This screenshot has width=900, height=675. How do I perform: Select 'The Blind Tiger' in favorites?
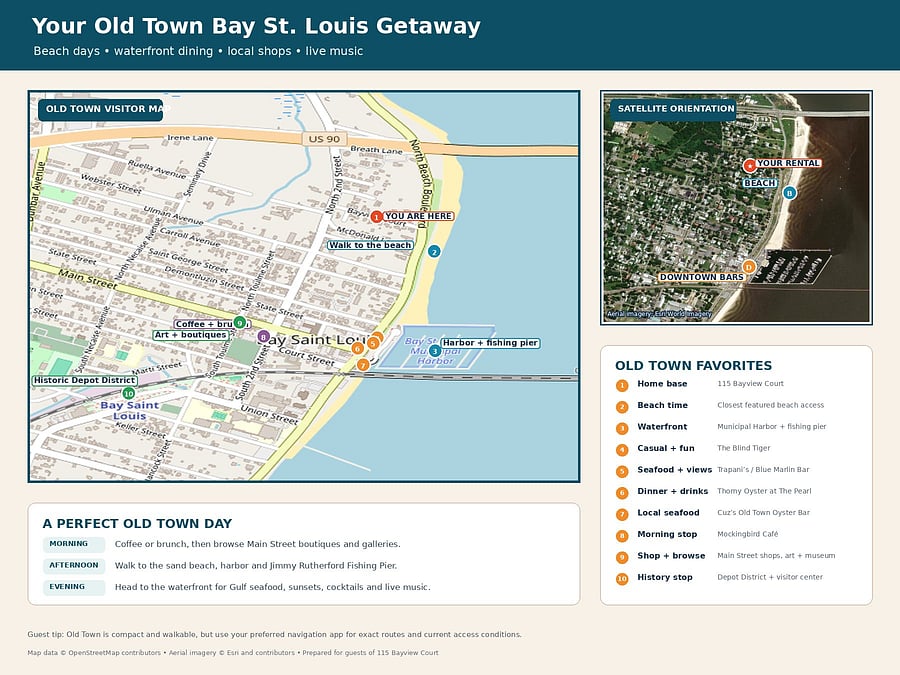(744, 448)
